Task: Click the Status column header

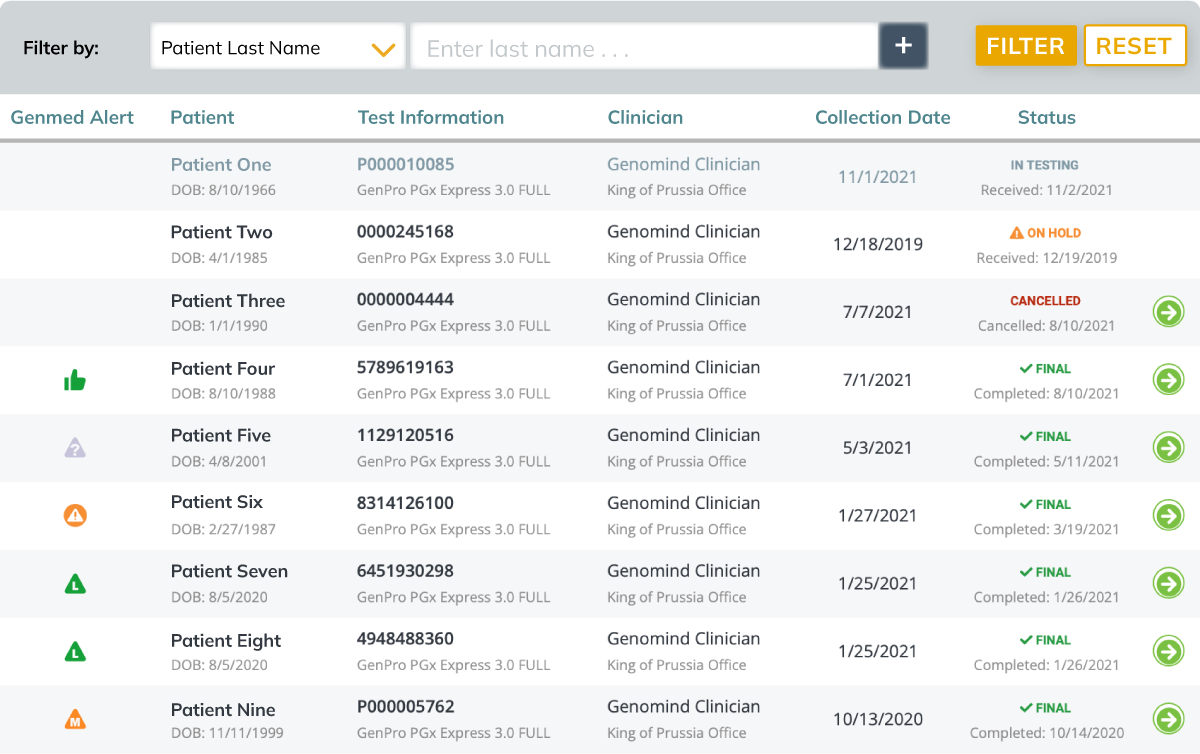Action: (1046, 117)
